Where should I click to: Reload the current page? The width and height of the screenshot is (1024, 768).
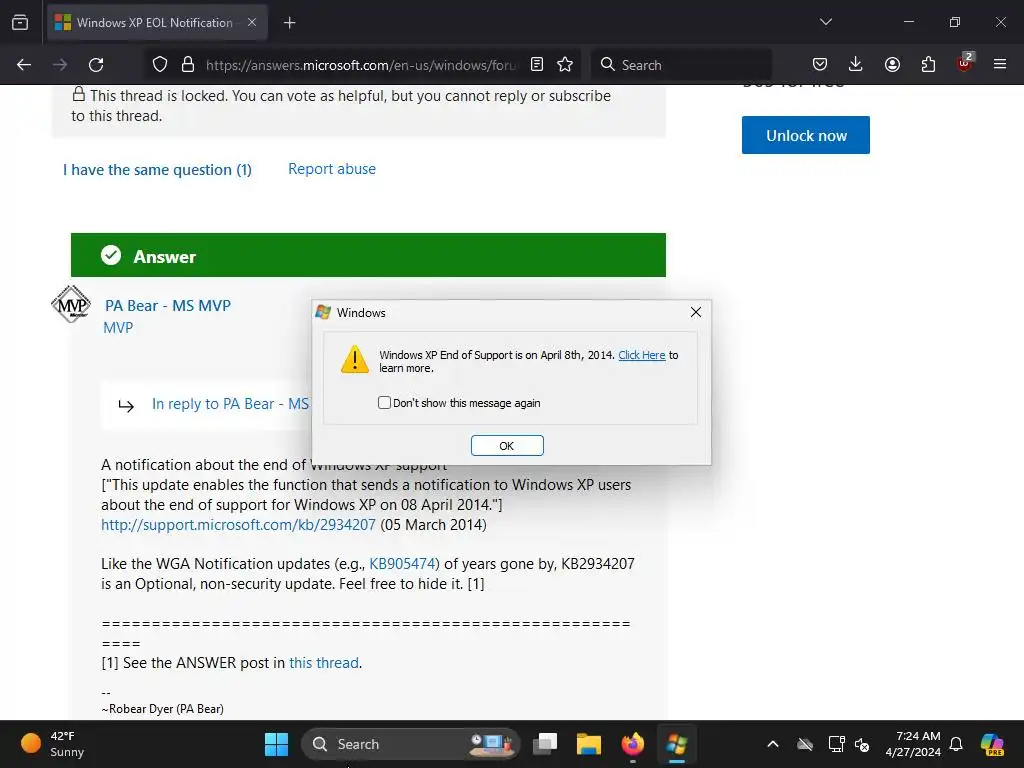coord(96,65)
